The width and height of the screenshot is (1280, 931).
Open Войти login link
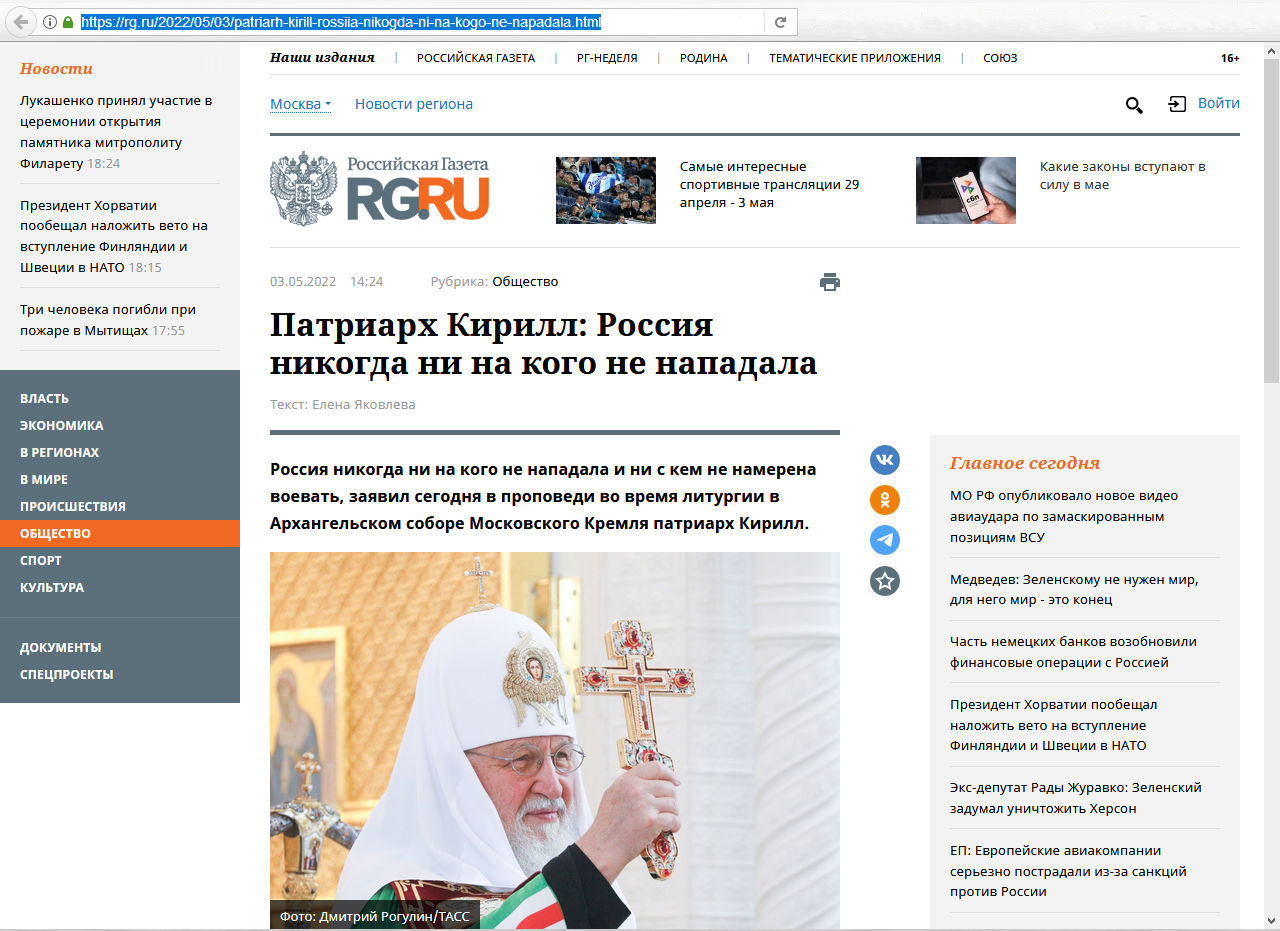coord(1218,103)
